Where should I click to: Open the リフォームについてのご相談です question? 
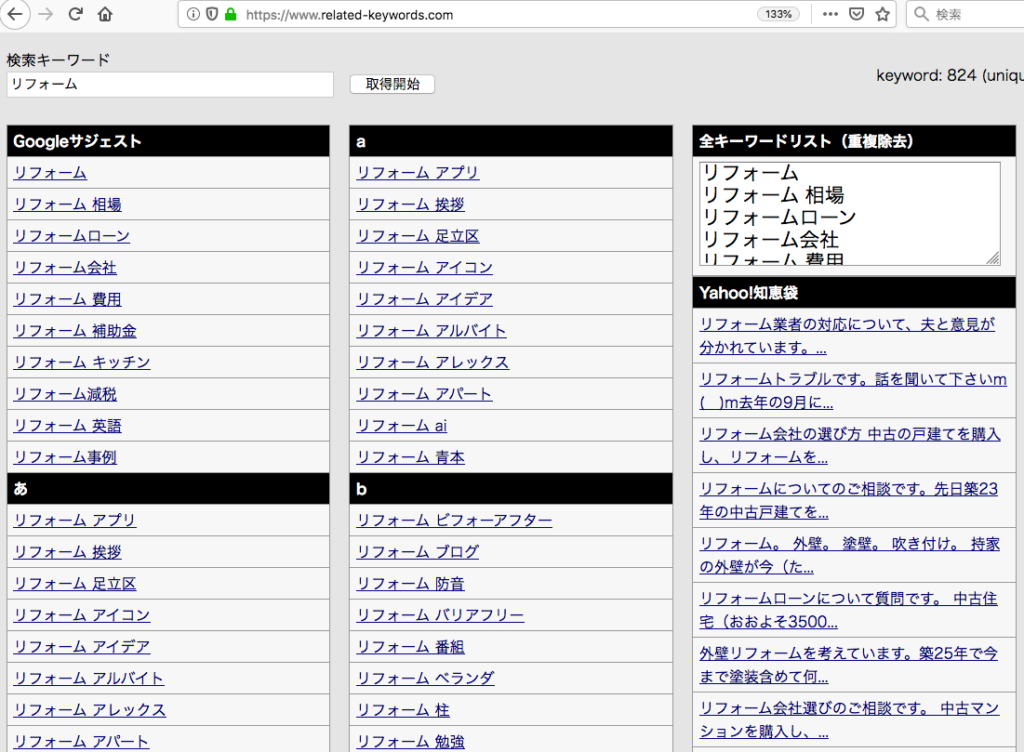(x=848, y=500)
